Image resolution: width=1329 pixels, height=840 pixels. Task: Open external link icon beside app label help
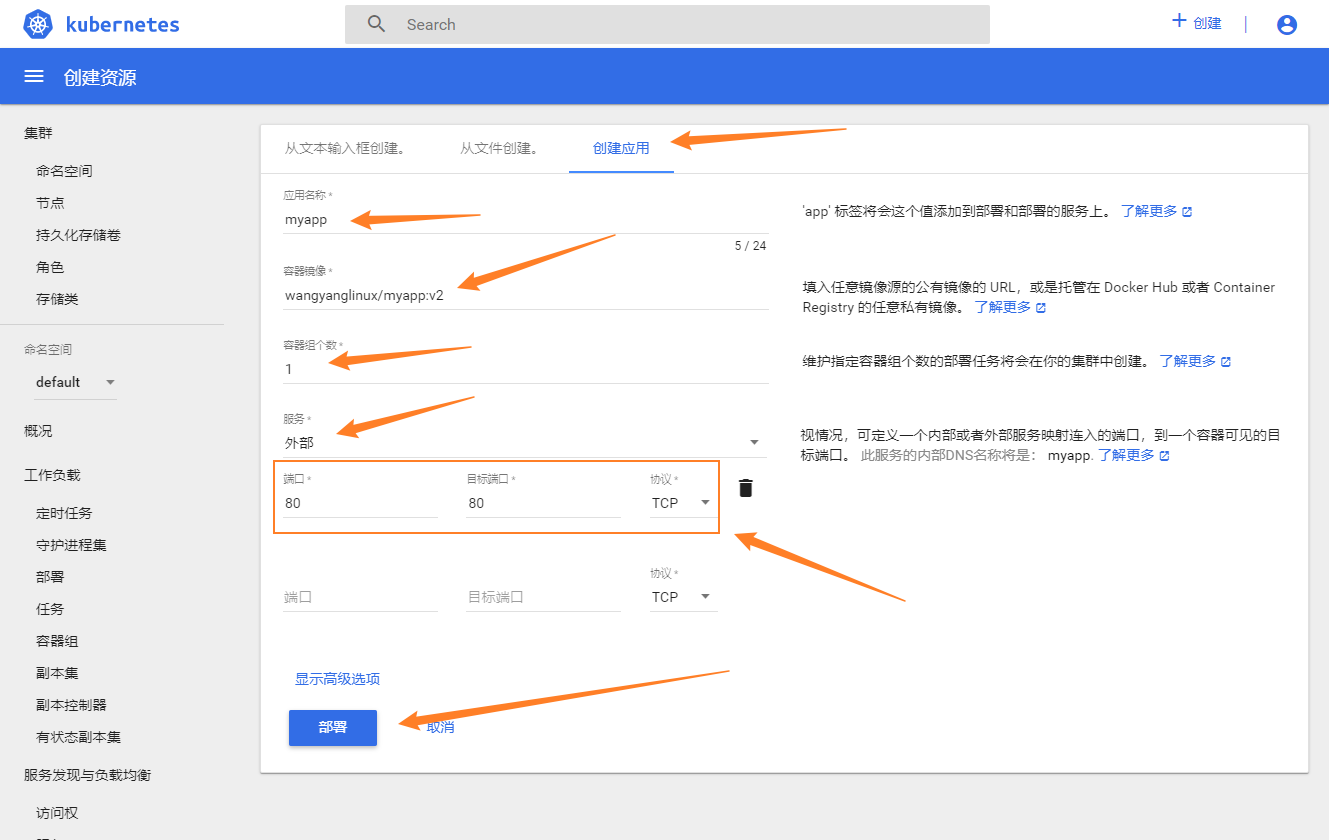(1187, 212)
